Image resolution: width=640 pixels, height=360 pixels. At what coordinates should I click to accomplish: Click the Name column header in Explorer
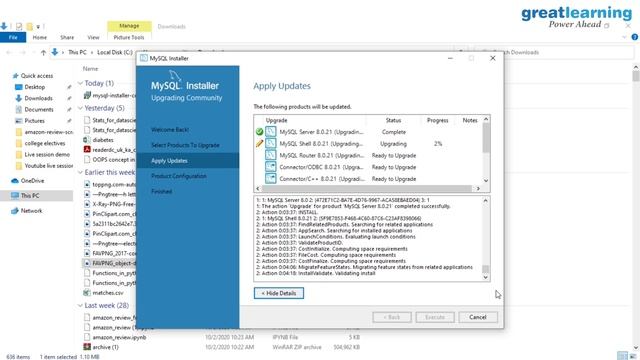click(x=90, y=69)
